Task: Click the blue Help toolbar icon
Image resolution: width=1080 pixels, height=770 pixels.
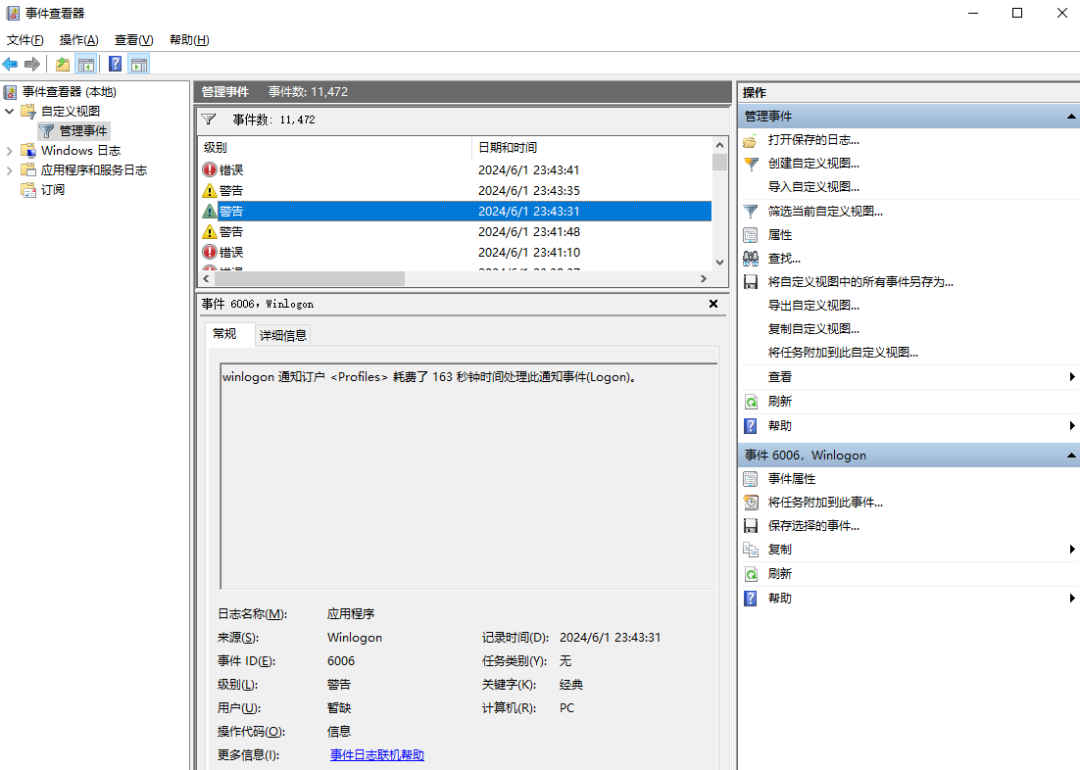Action: (115, 65)
